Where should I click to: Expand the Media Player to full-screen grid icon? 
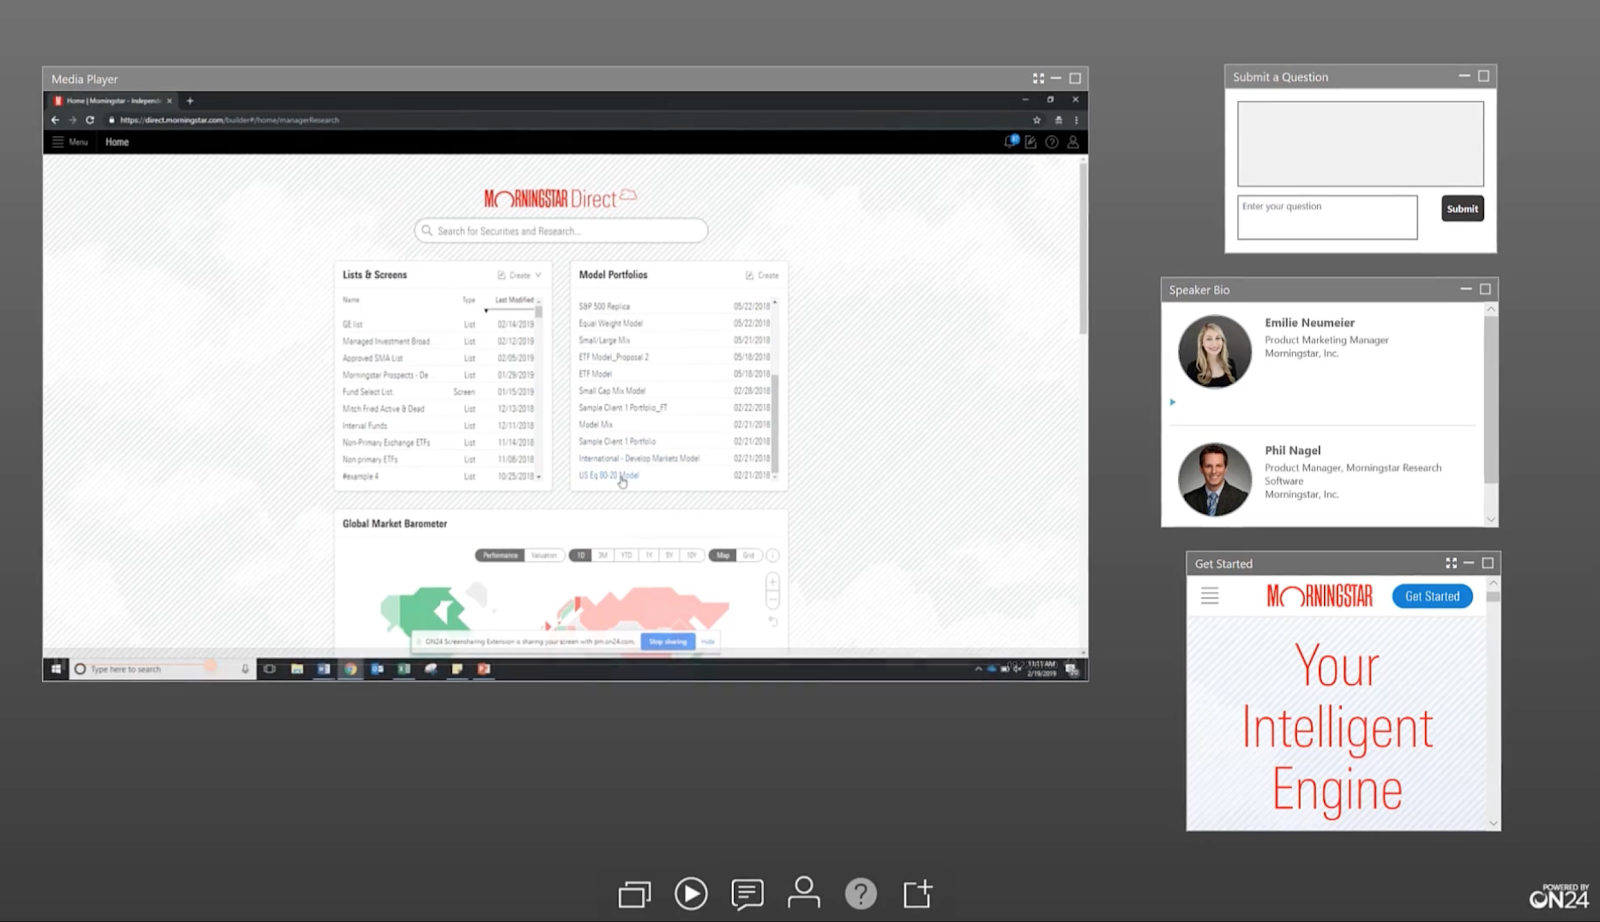click(x=1038, y=78)
